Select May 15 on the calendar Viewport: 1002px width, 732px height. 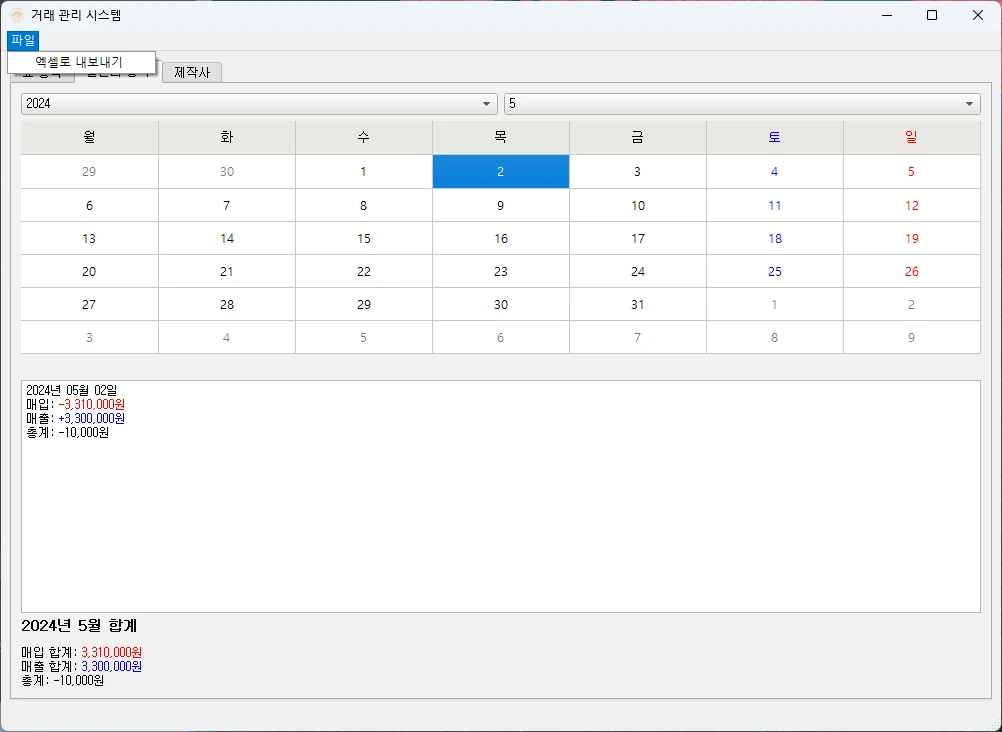(x=363, y=239)
